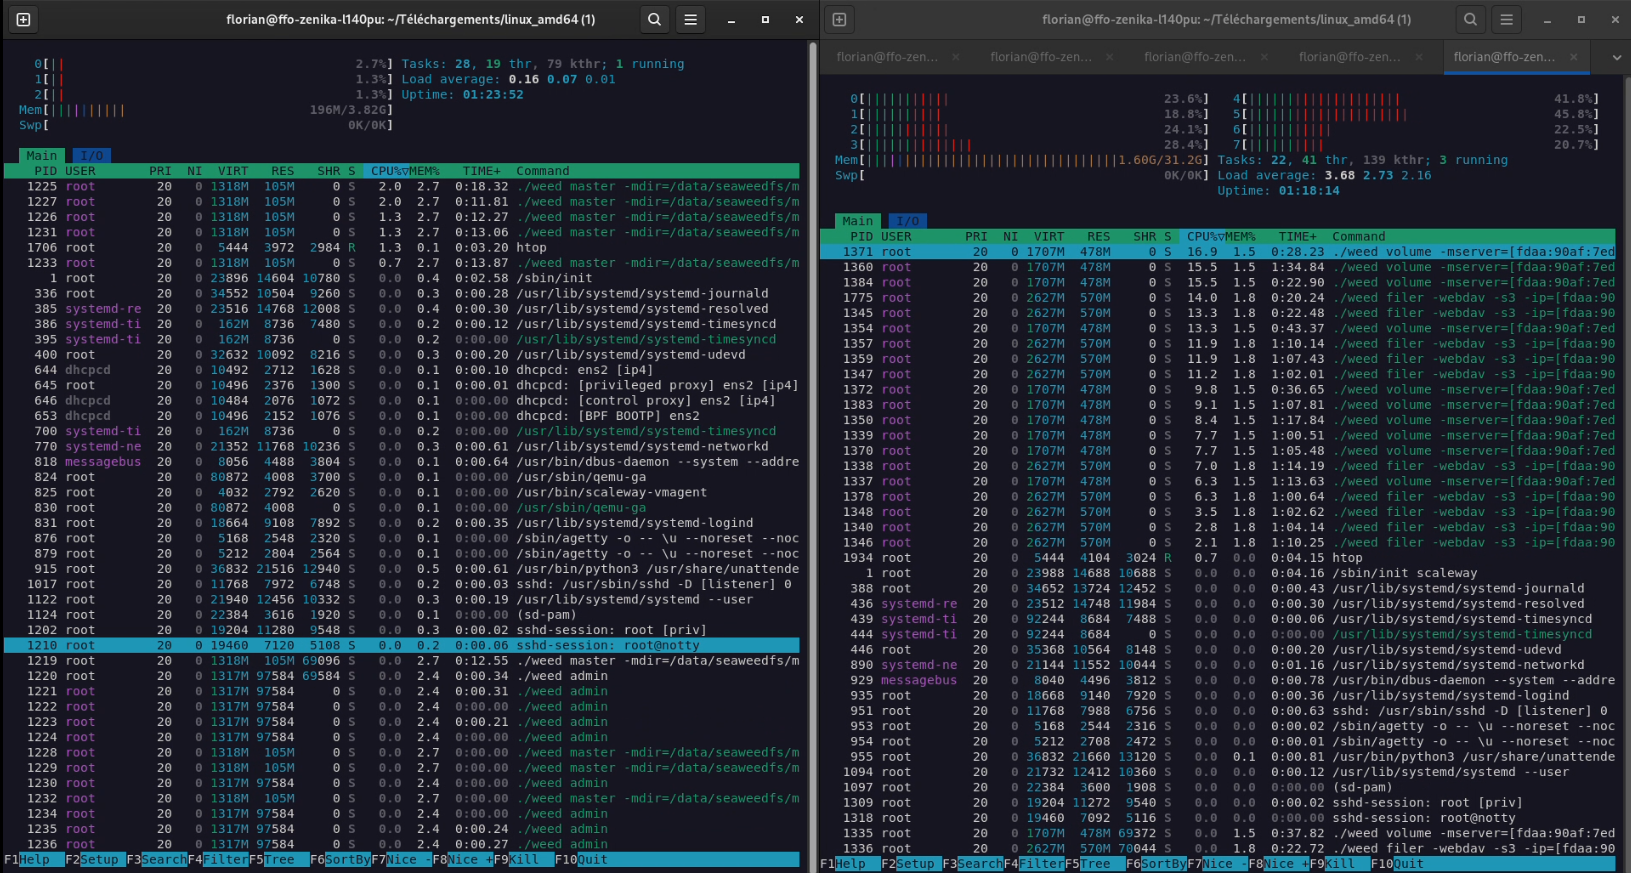
Task: Open search in right terminal window
Action: (x=1470, y=19)
